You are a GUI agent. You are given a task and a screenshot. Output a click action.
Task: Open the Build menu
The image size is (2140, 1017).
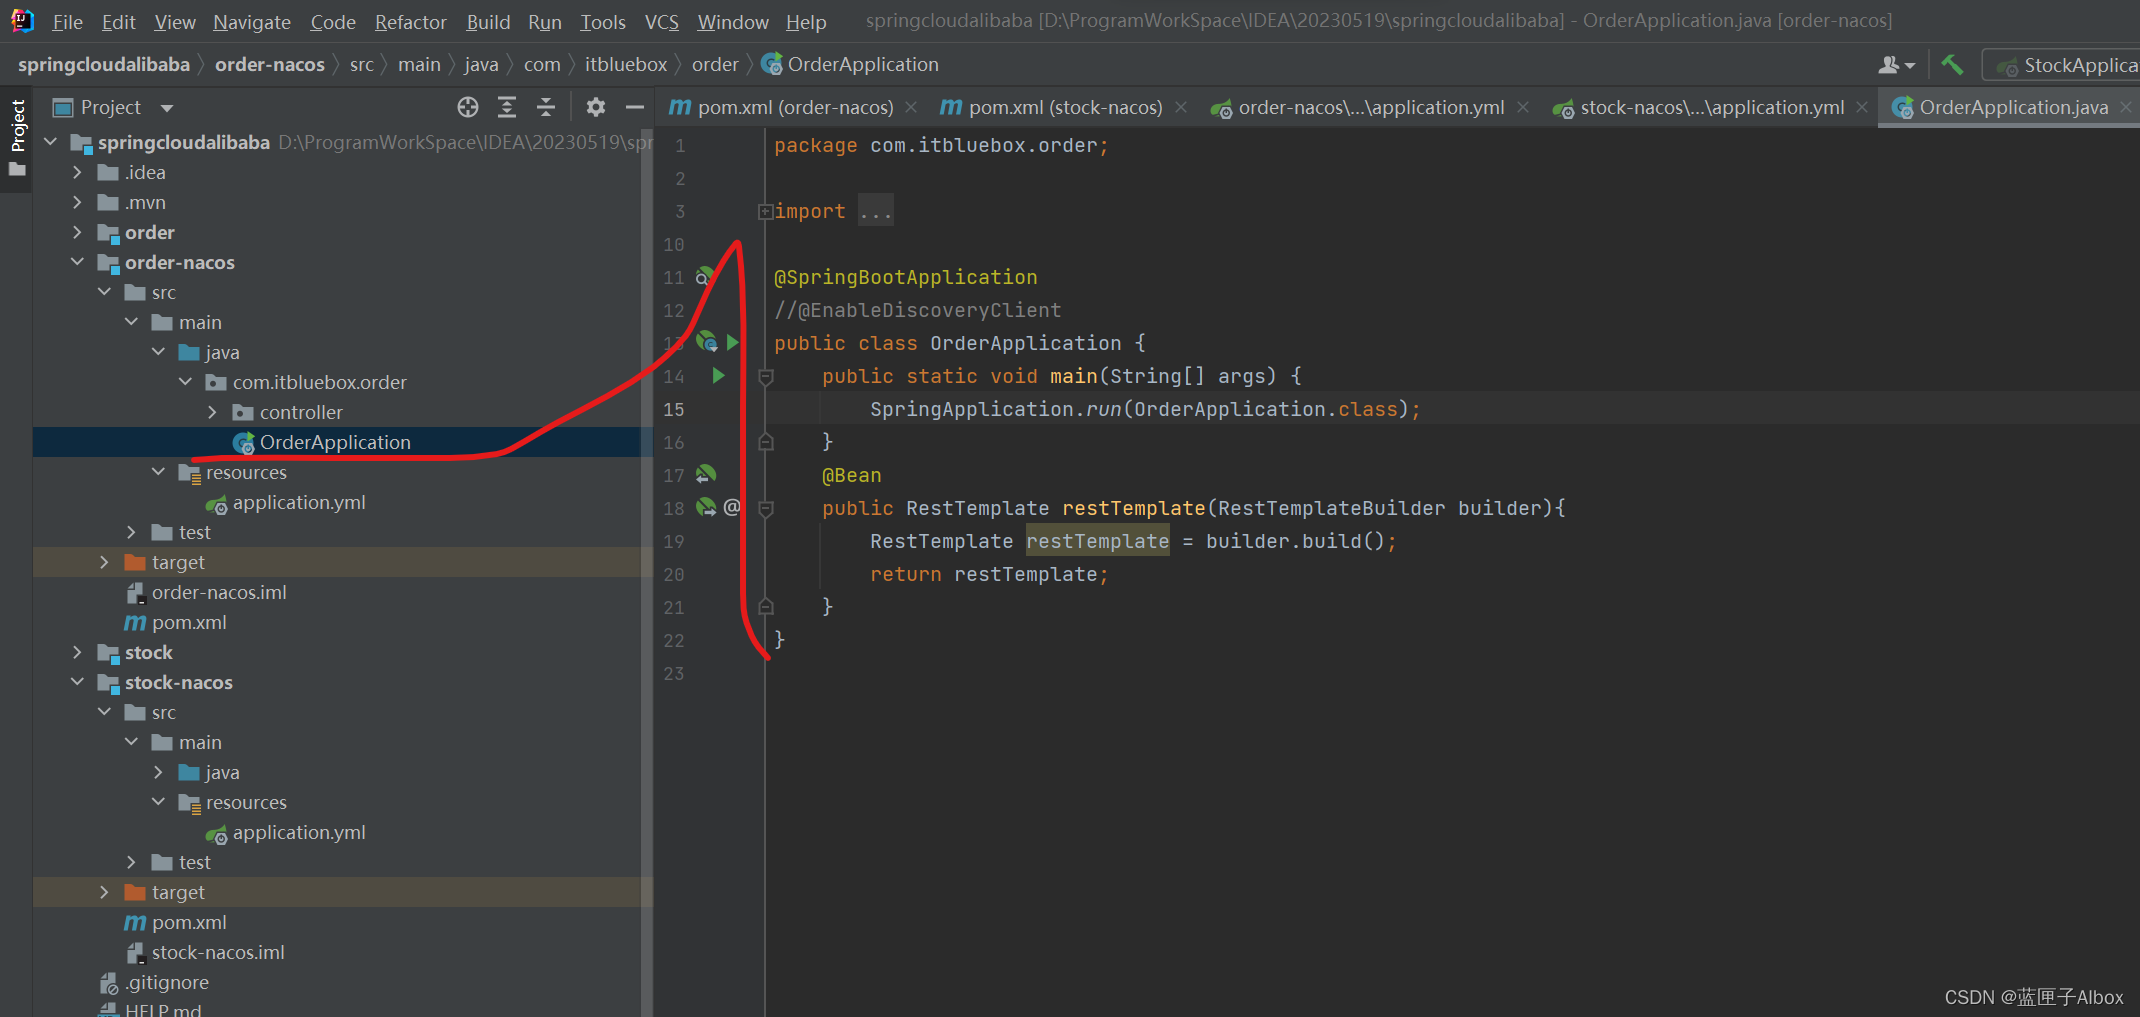tap(488, 22)
